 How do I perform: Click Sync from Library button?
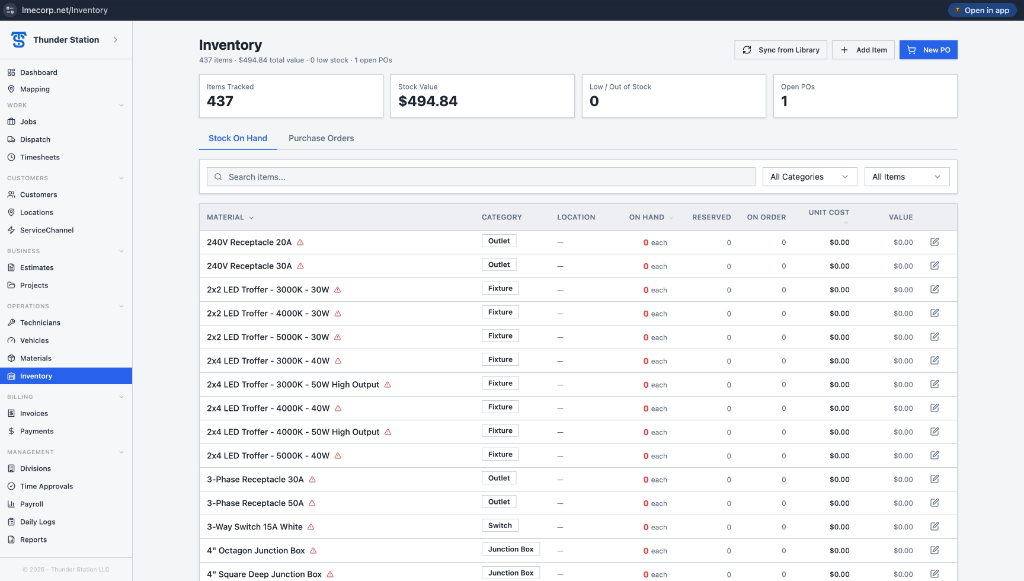tap(780, 50)
